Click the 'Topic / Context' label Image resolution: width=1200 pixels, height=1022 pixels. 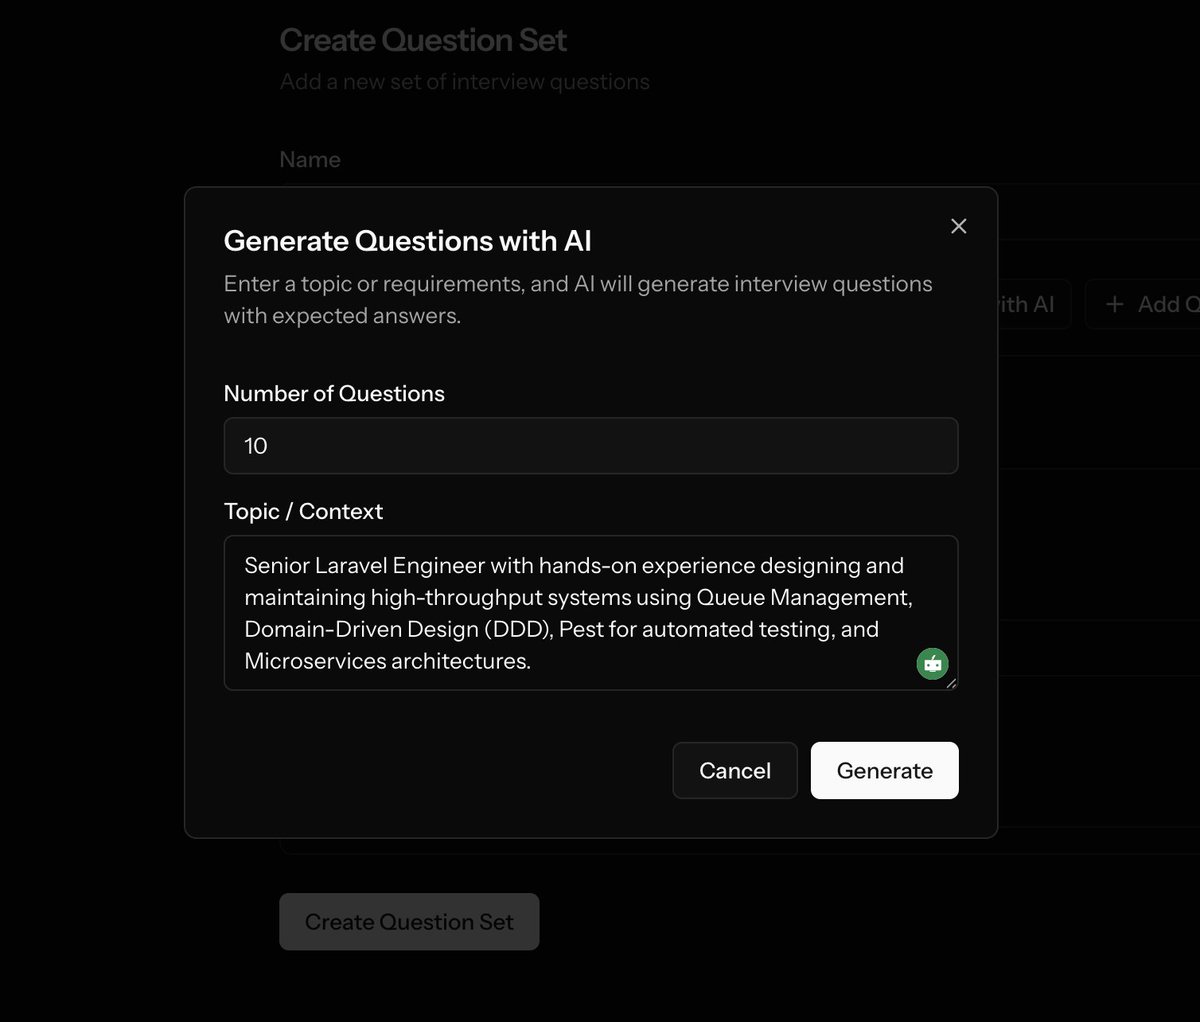(x=303, y=512)
